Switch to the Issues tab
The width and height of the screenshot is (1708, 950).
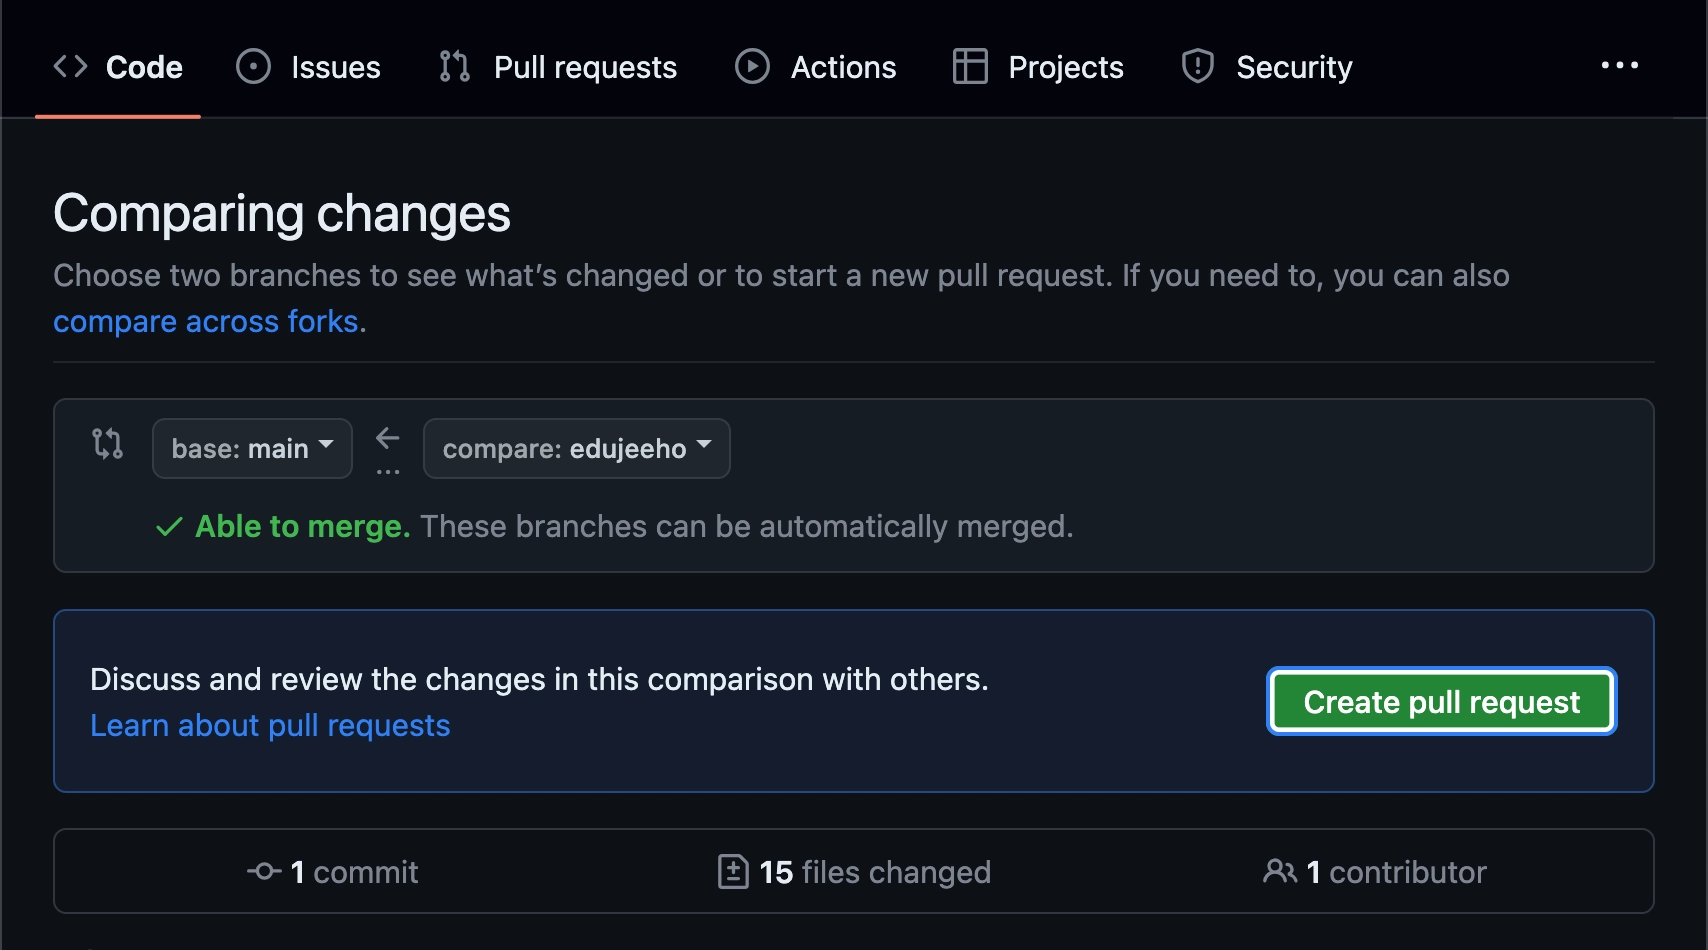335,67
